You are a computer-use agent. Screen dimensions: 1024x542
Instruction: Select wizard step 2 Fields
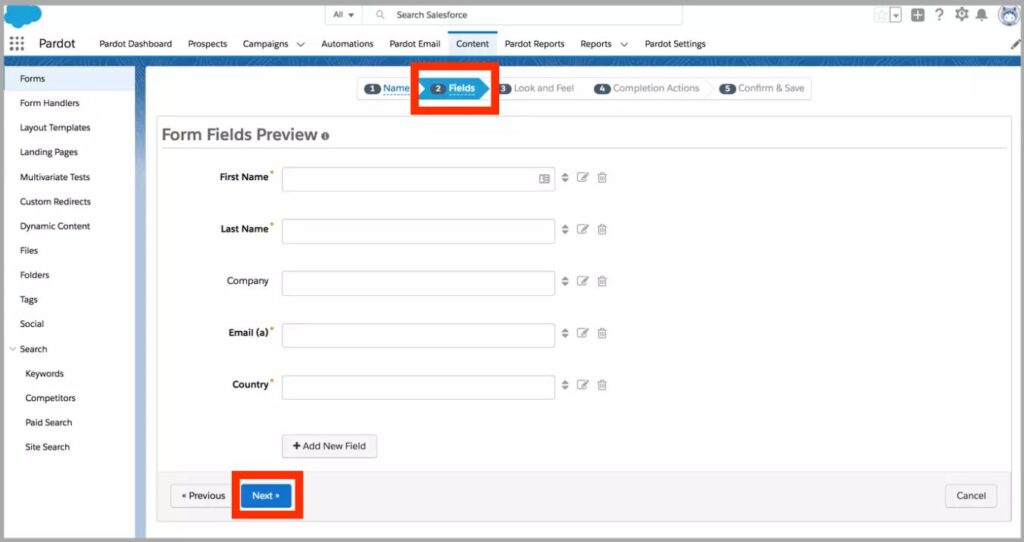click(453, 88)
